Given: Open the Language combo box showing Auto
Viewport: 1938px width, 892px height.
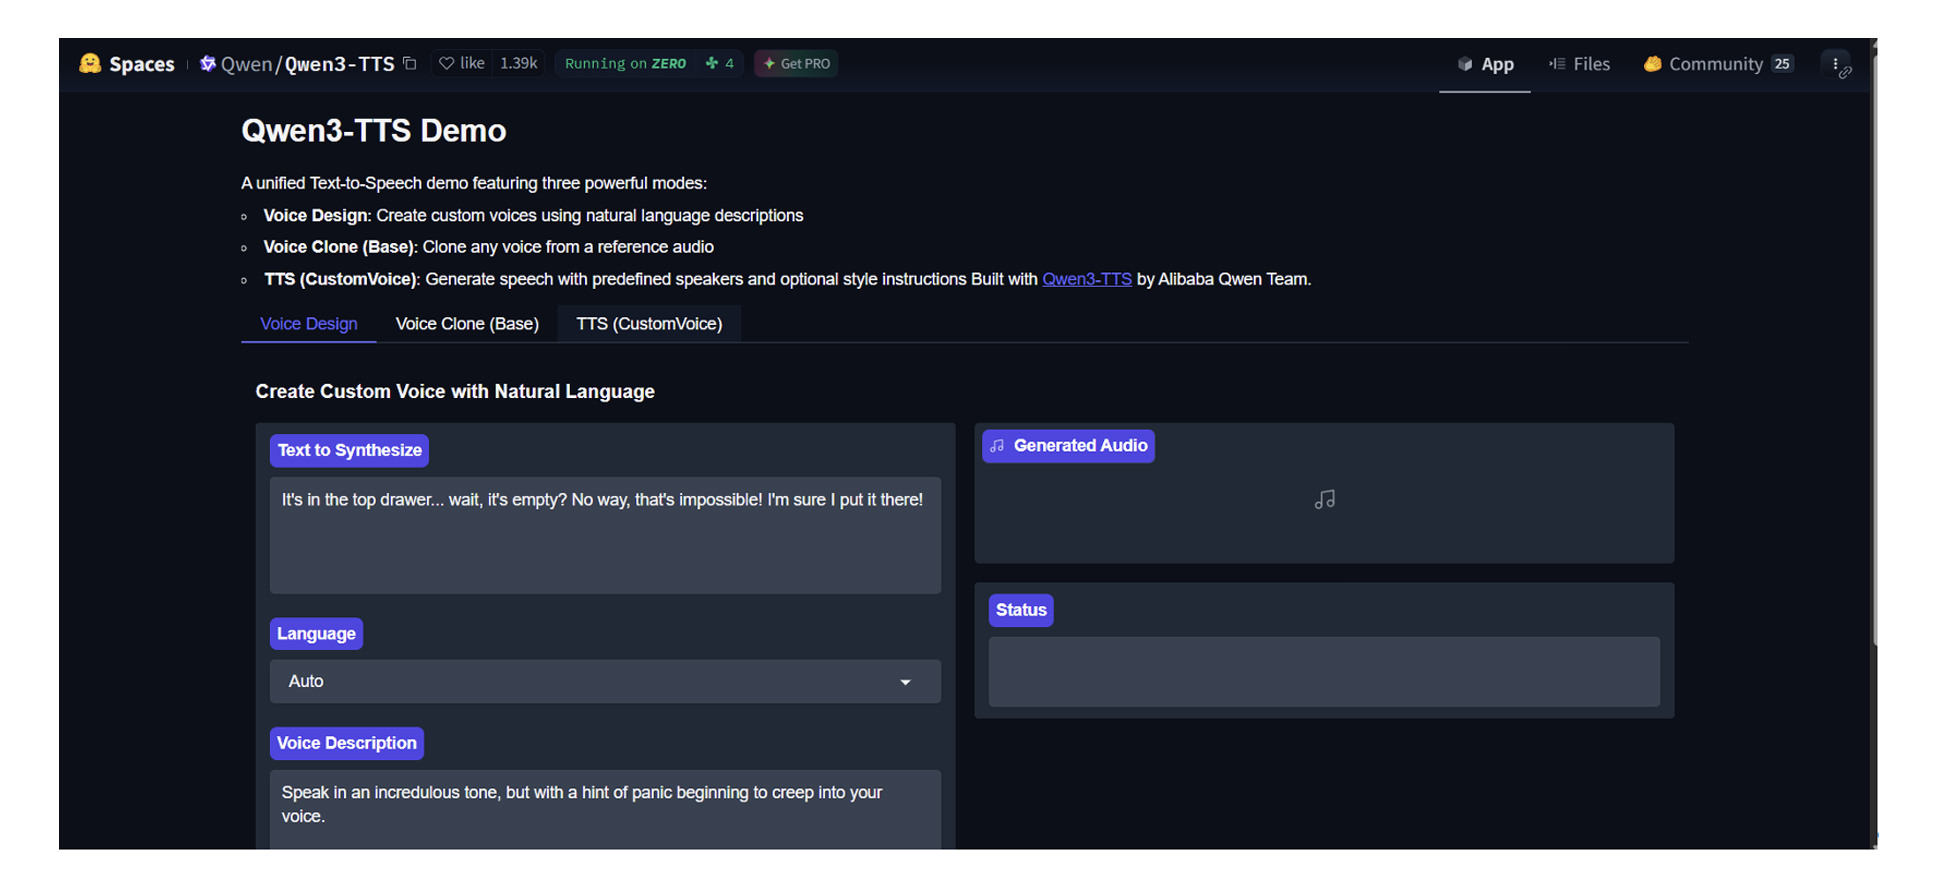Looking at the screenshot, I should point(605,681).
